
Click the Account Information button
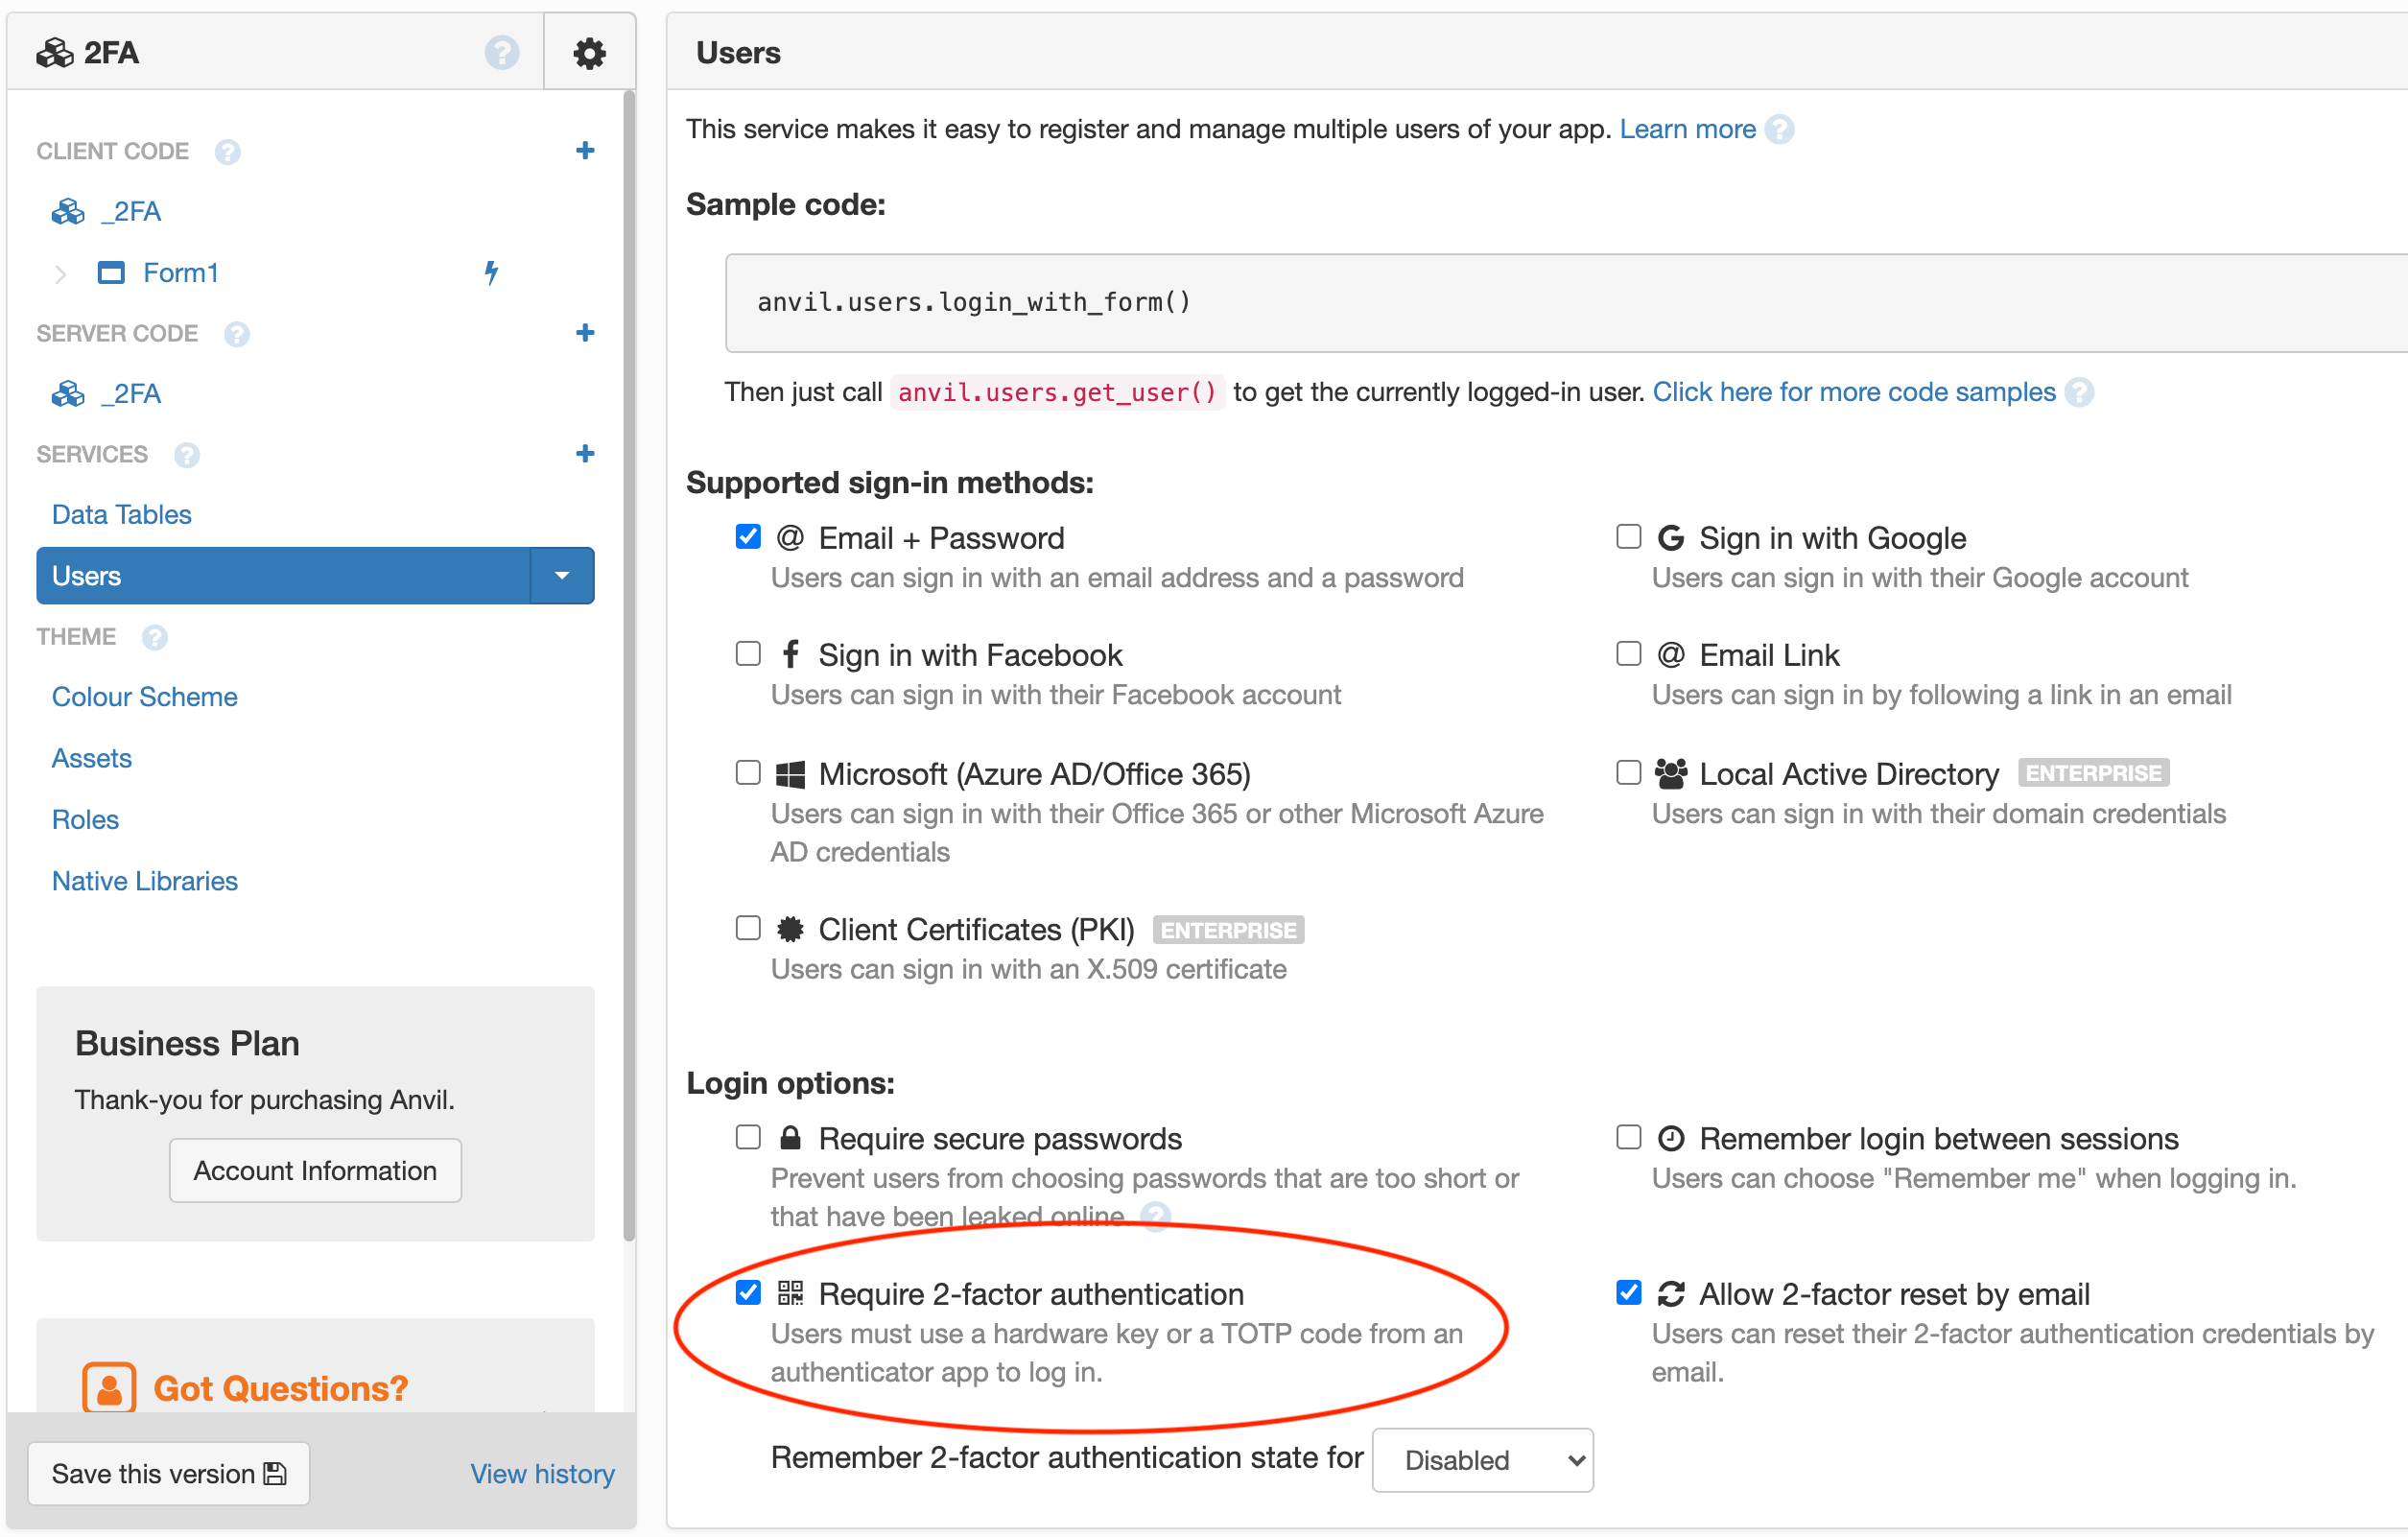[x=314, y=1169]
